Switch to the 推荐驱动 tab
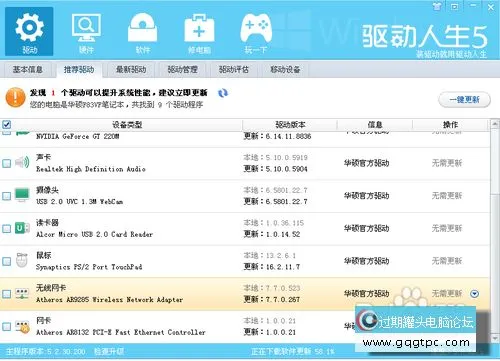500x361 pixels. (x=79, y=69)
